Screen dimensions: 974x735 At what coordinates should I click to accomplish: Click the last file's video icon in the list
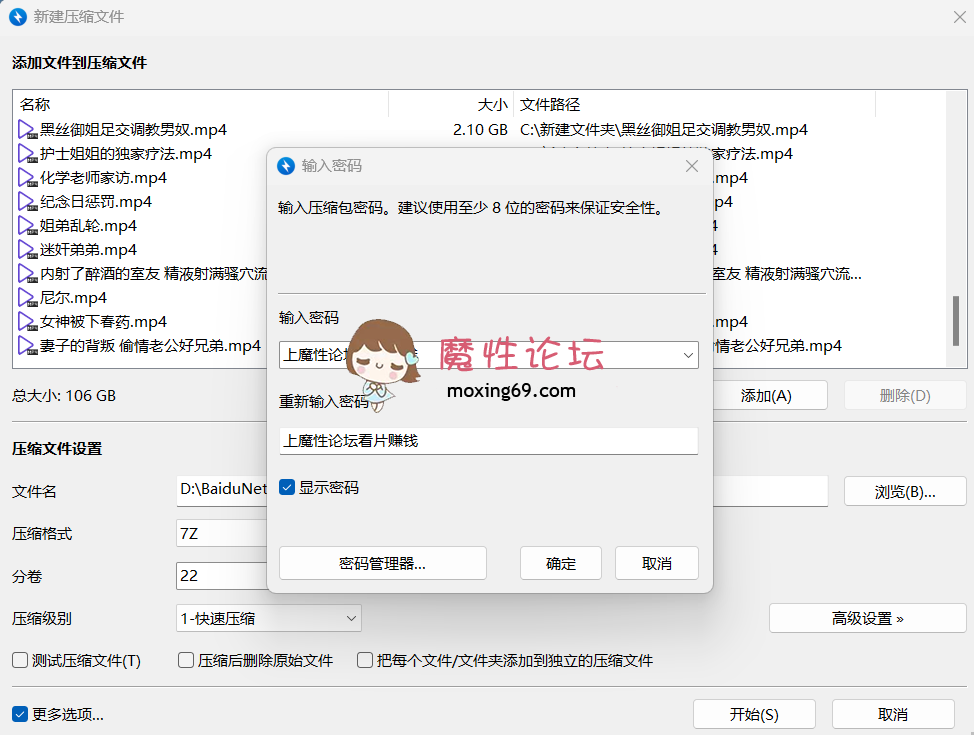point(27,345)
